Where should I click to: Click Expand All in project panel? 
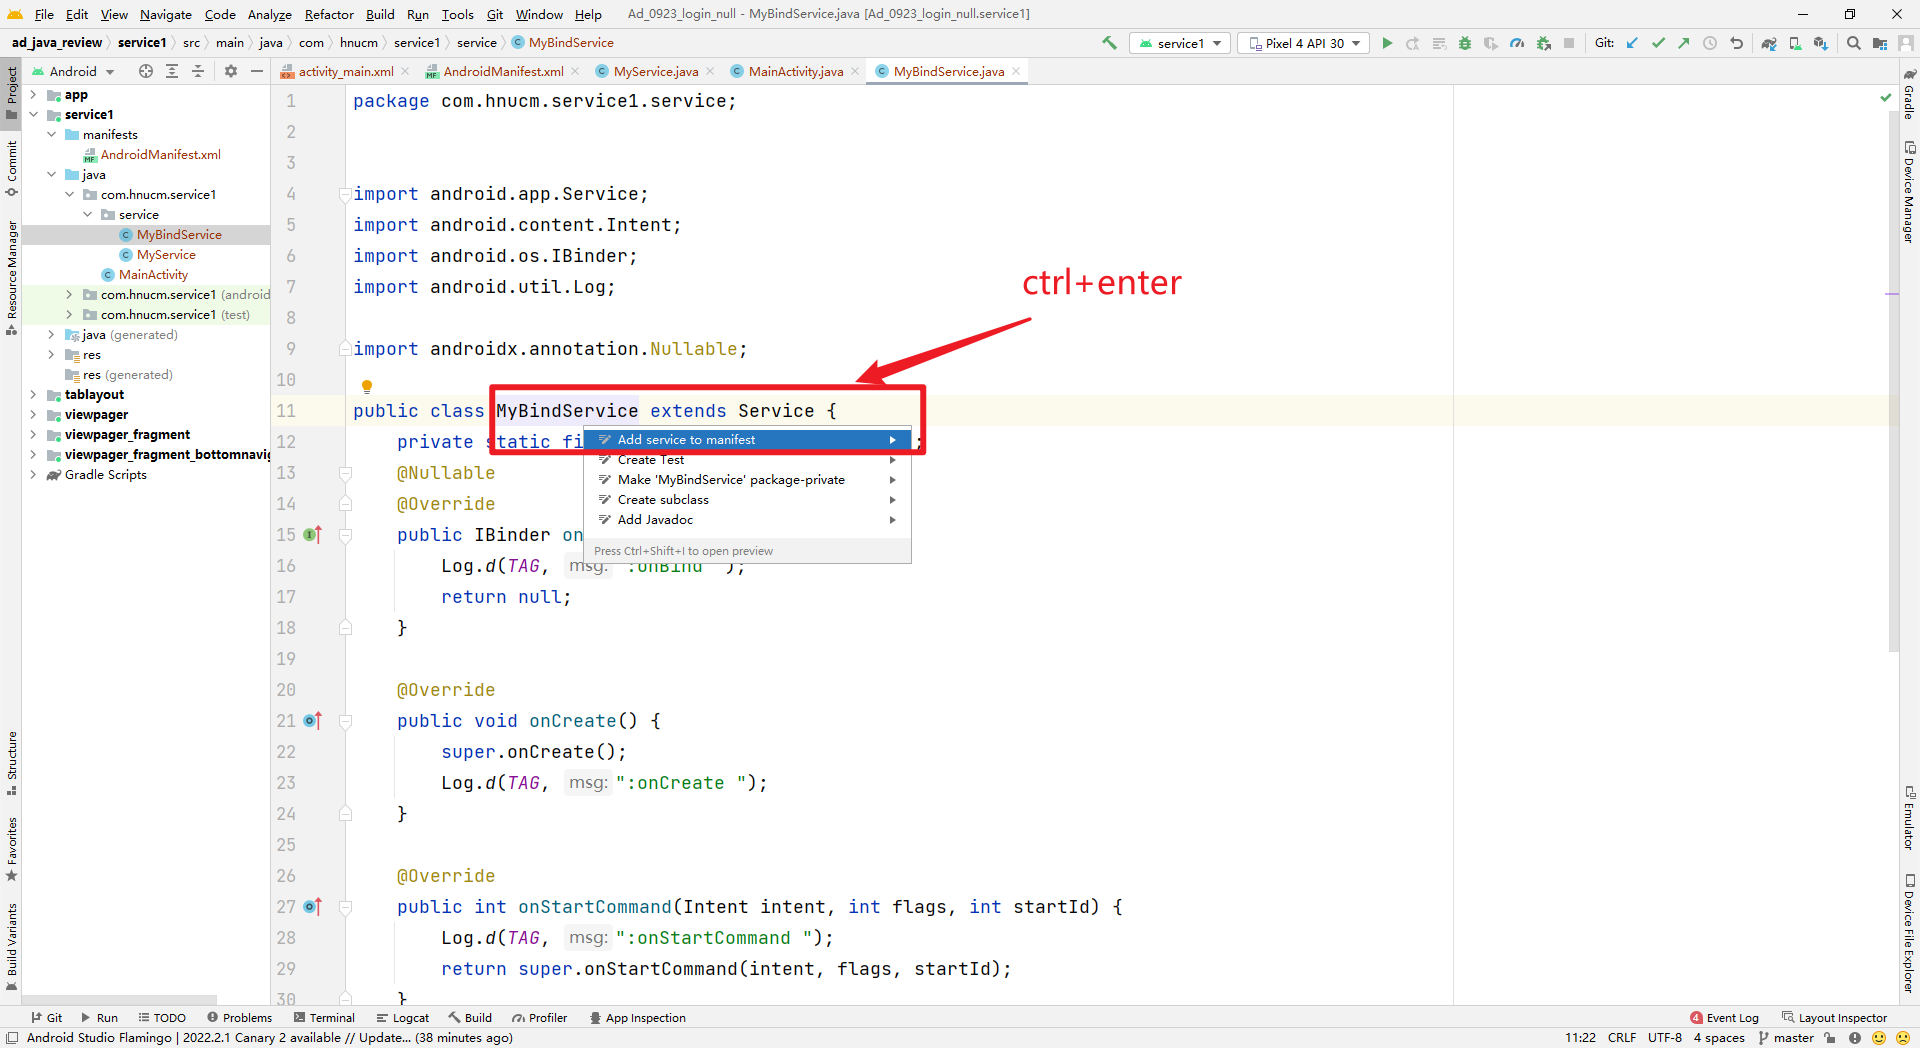(172, 71)
